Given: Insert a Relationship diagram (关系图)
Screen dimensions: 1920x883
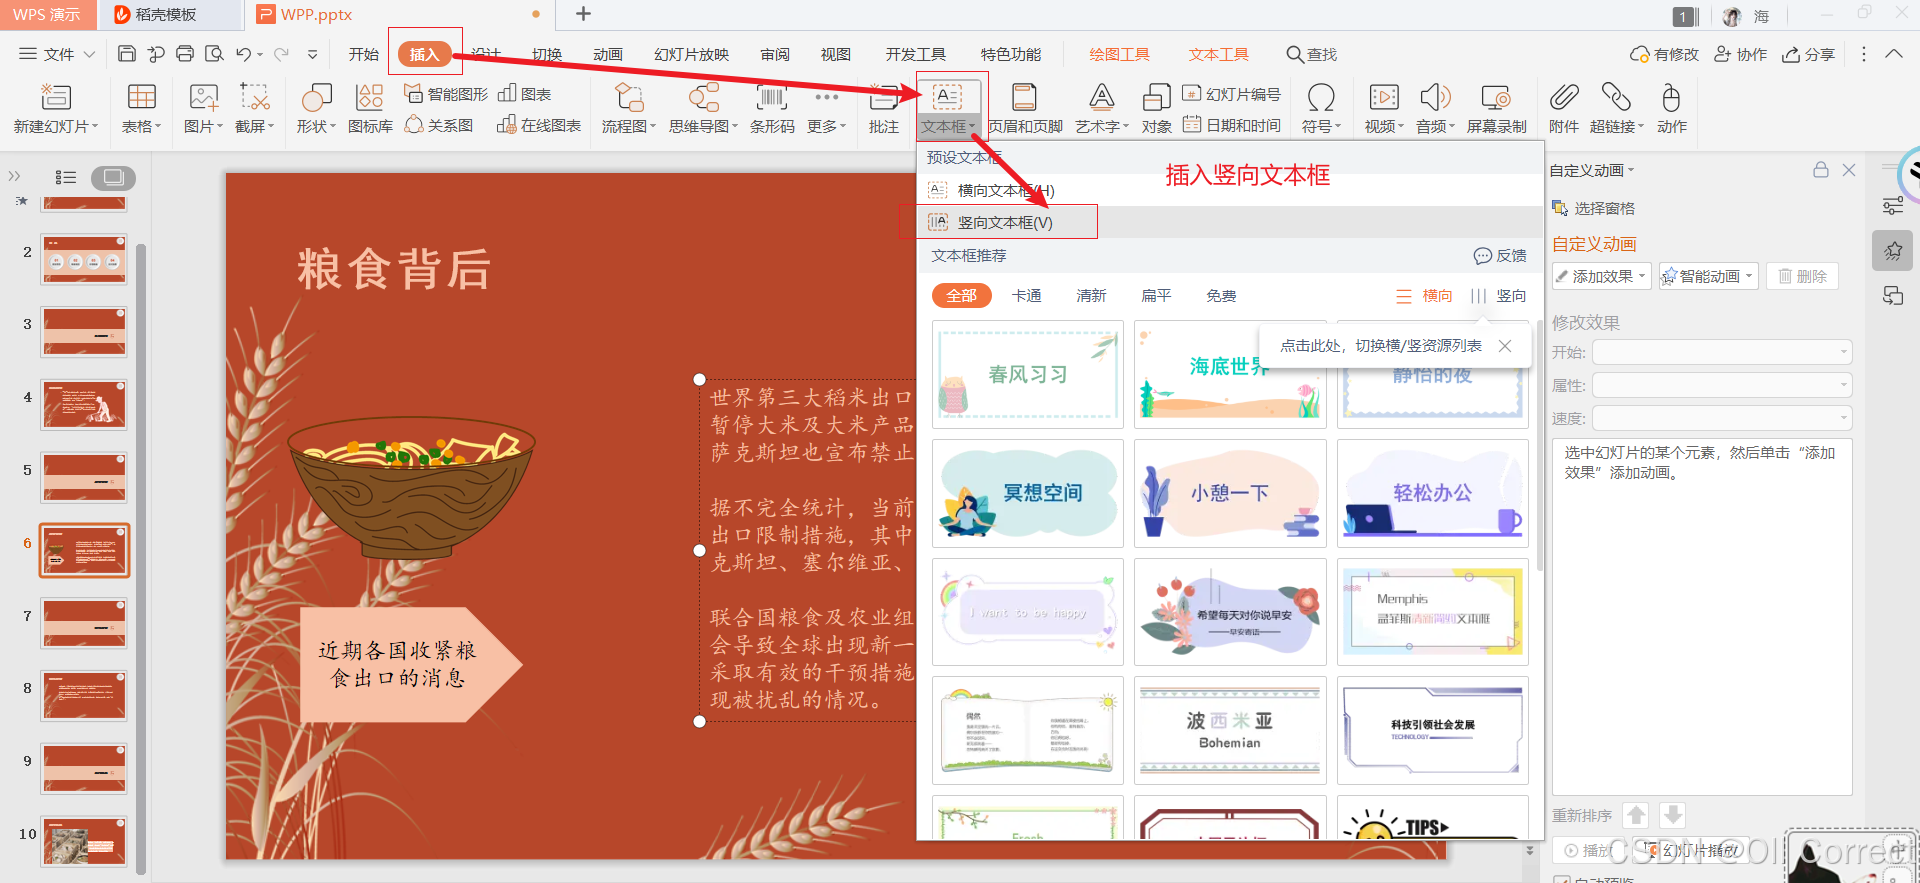Looking at the screenshot, I should coord(439,125).
